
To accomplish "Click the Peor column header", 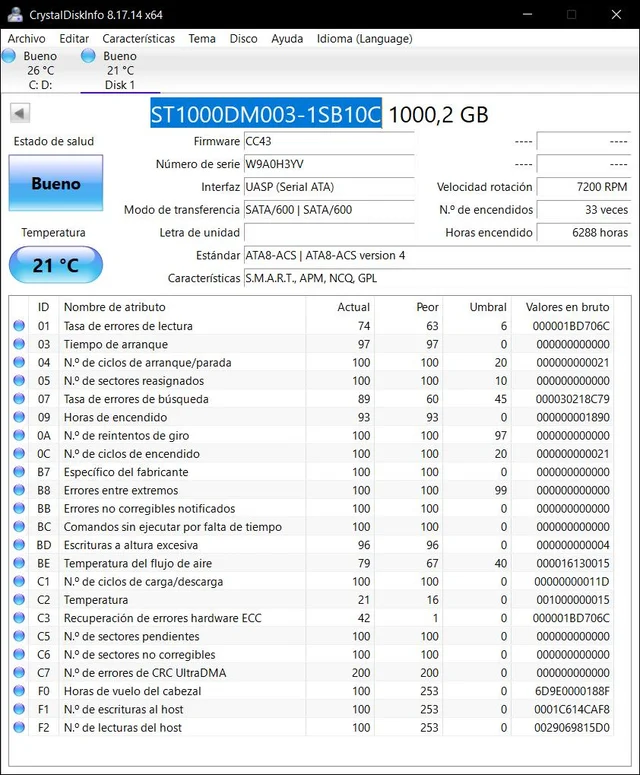I will point(409,307).
